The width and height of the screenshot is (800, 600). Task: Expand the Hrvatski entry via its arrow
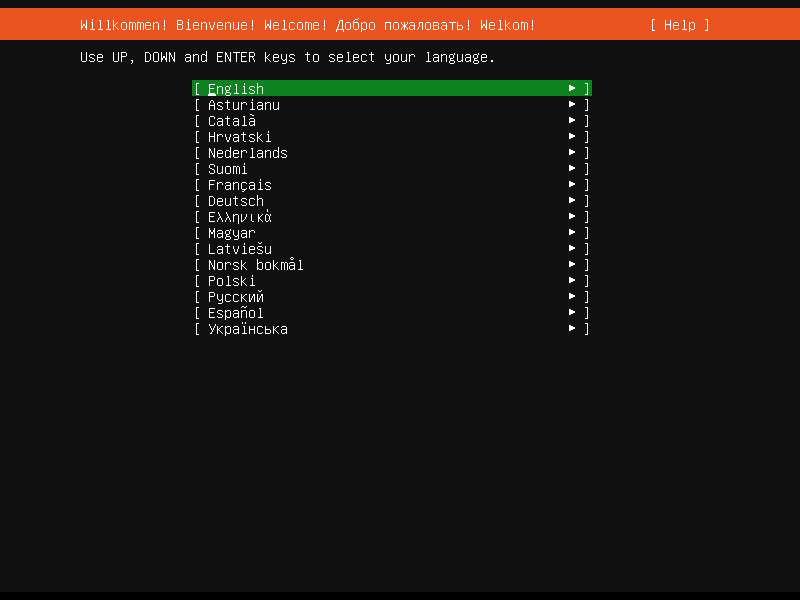[571, 136]
